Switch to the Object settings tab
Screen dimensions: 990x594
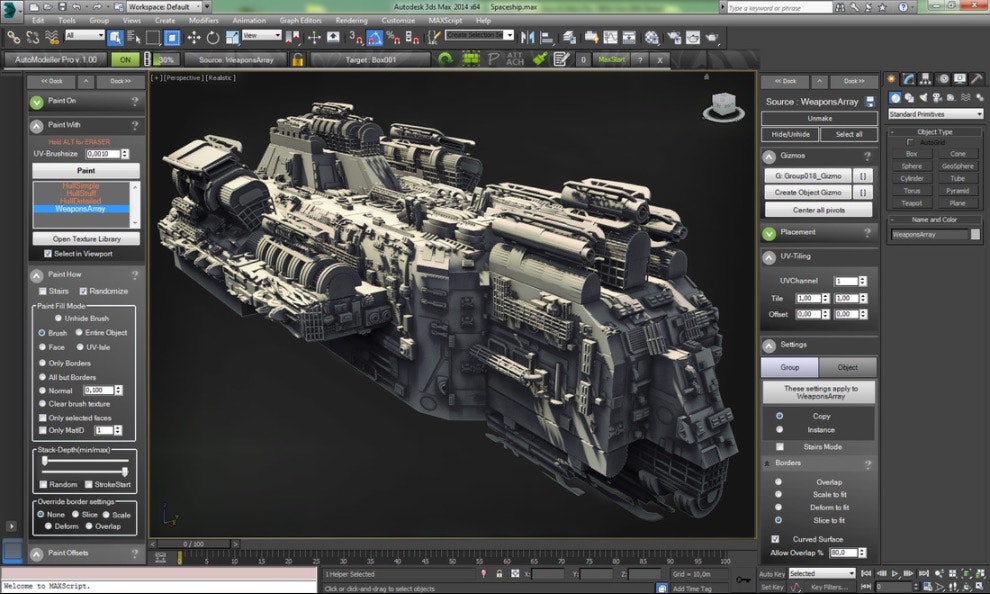click(x=849, y=367)
